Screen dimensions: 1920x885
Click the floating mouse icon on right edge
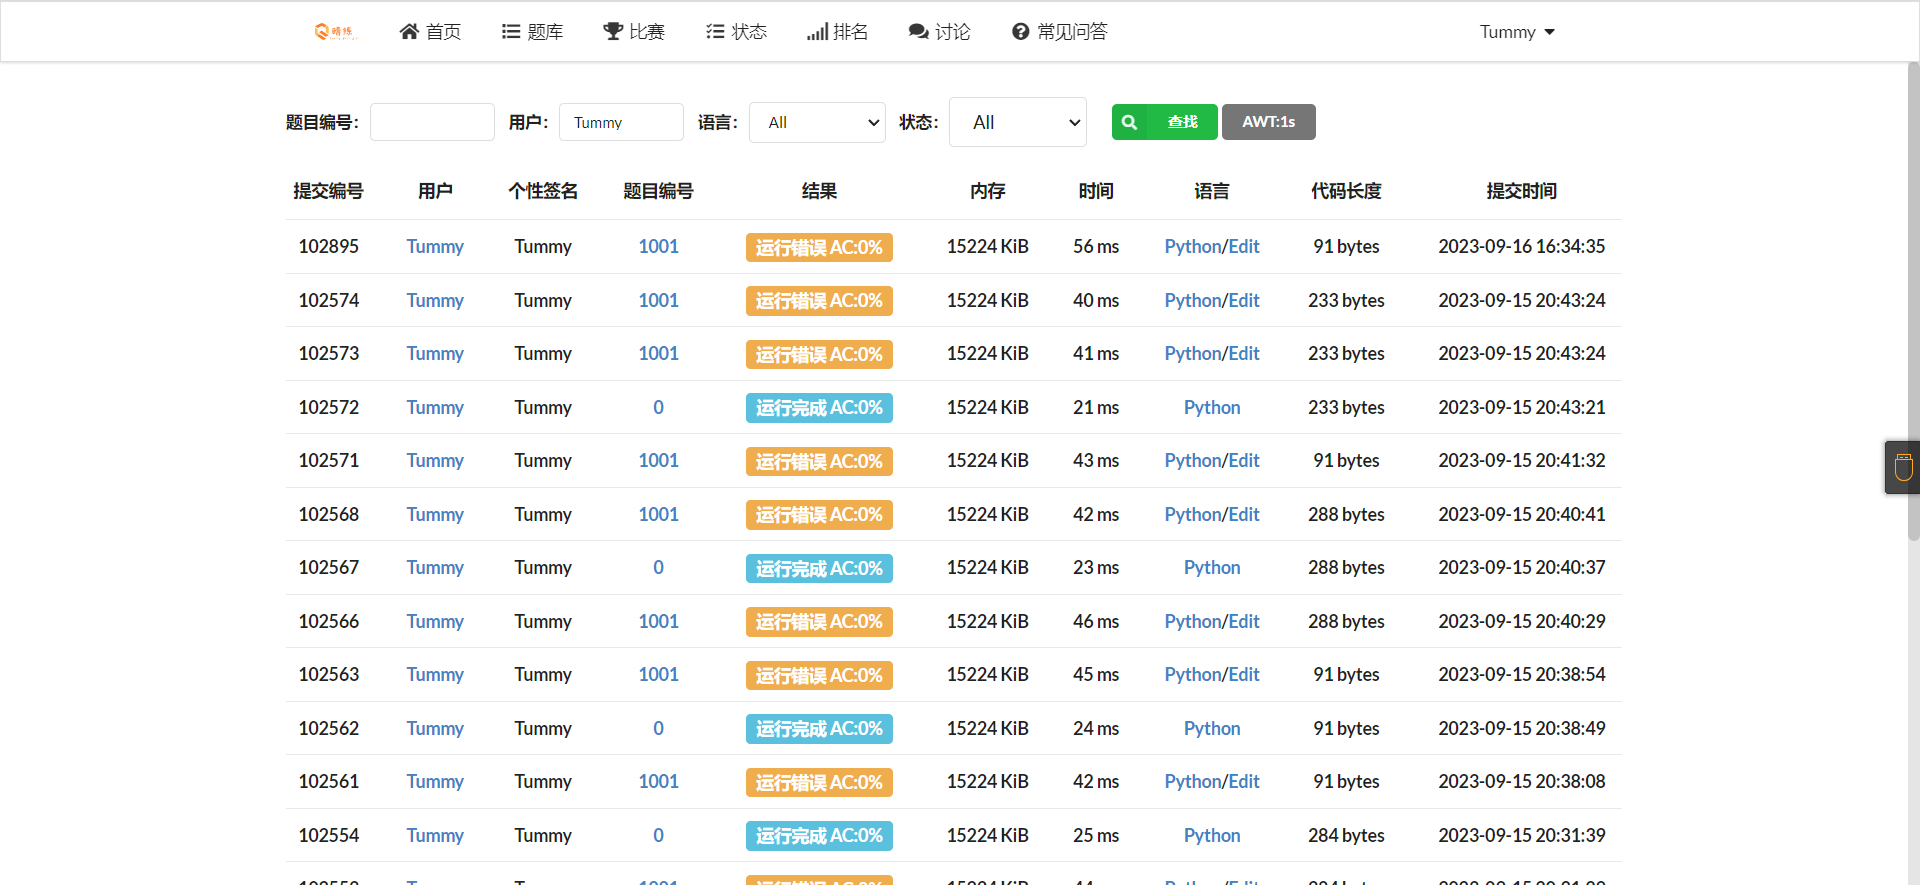coord(1903,467)
